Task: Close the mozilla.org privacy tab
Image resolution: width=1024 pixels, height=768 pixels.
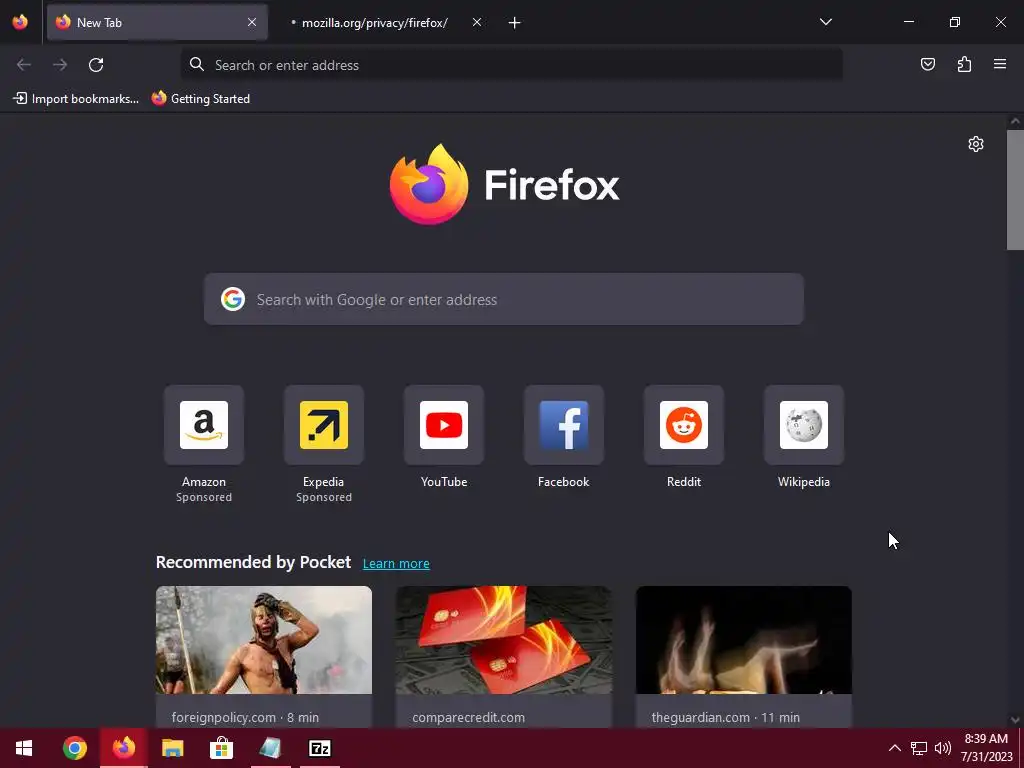Action: [477, 22]
